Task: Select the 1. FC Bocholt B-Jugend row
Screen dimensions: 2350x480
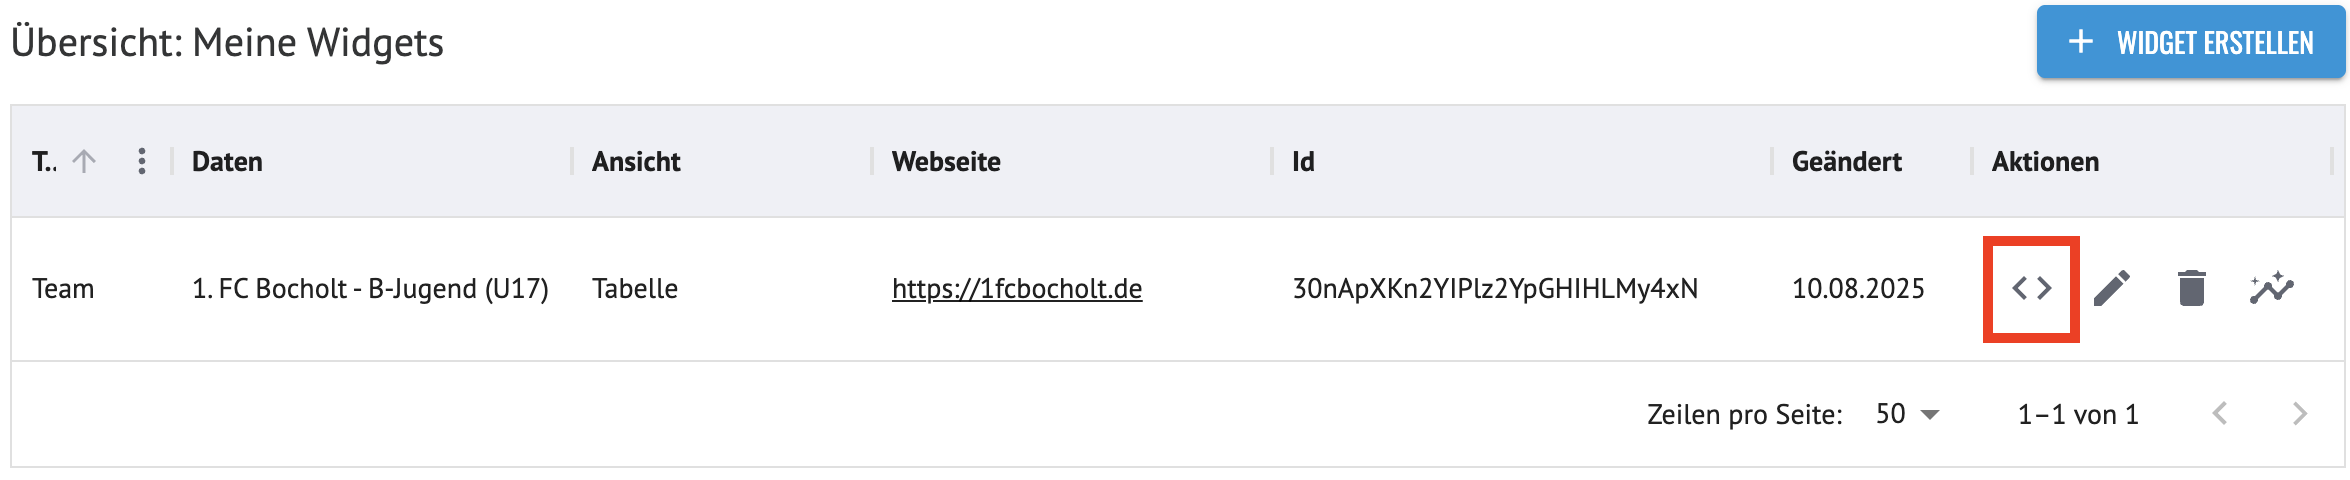Action: coord(1178,289)
